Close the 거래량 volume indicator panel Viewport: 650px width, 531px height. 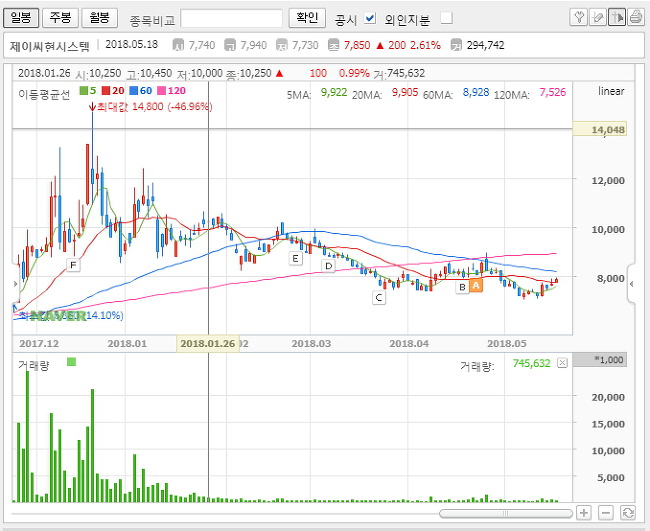562,364
